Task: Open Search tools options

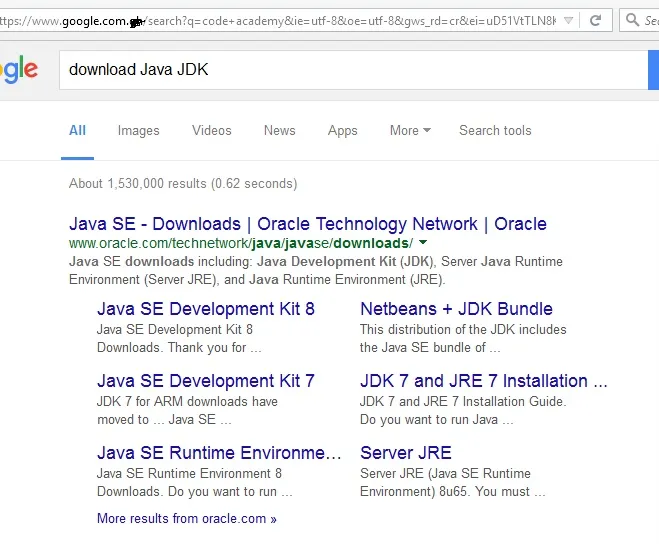Action: tap(495, 130)
